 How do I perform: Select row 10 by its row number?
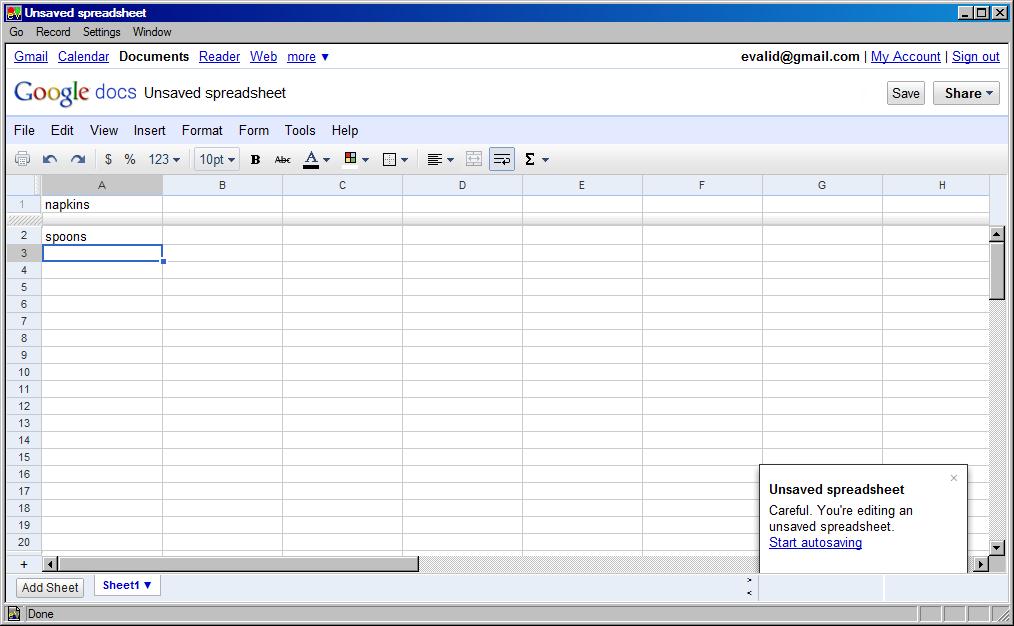coord(24,372)
